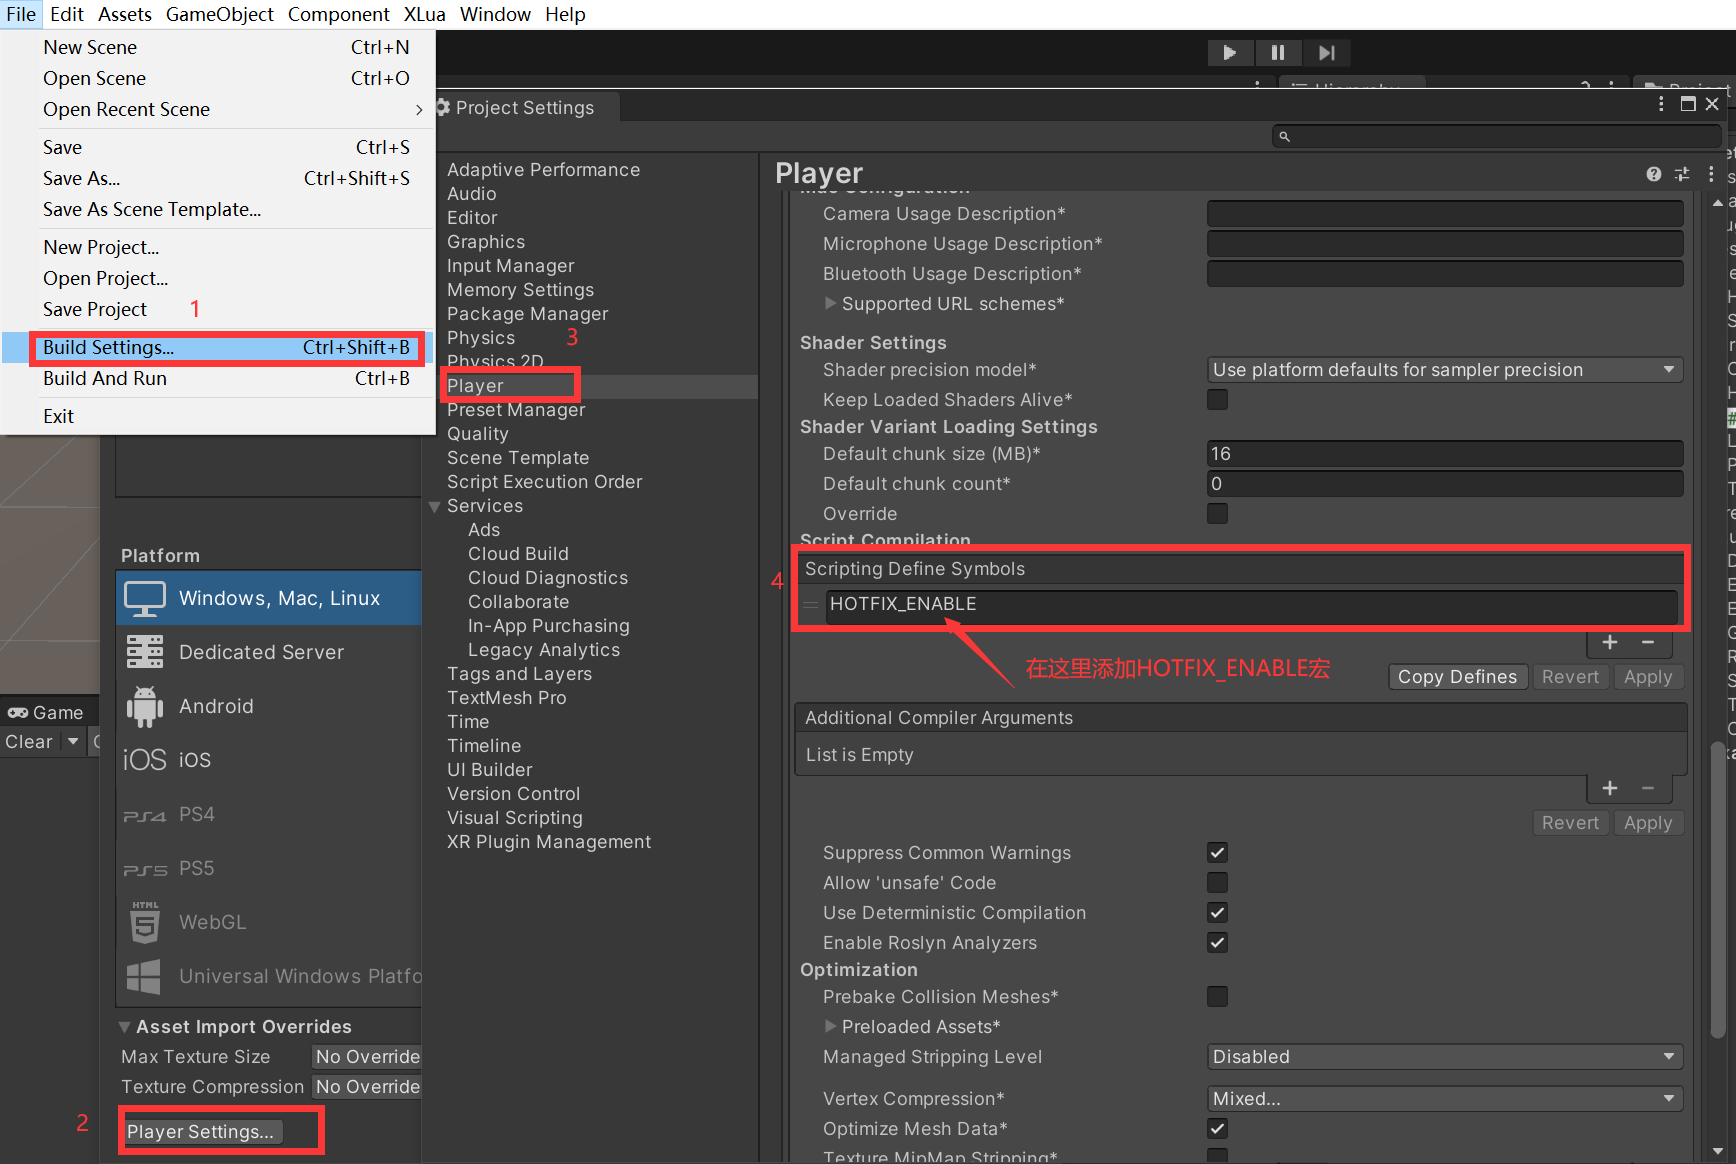Remove Scripting Define Symbol with minus
The height and width of the screenshot is (1164, 1736).
click(x=1648, y=642)
